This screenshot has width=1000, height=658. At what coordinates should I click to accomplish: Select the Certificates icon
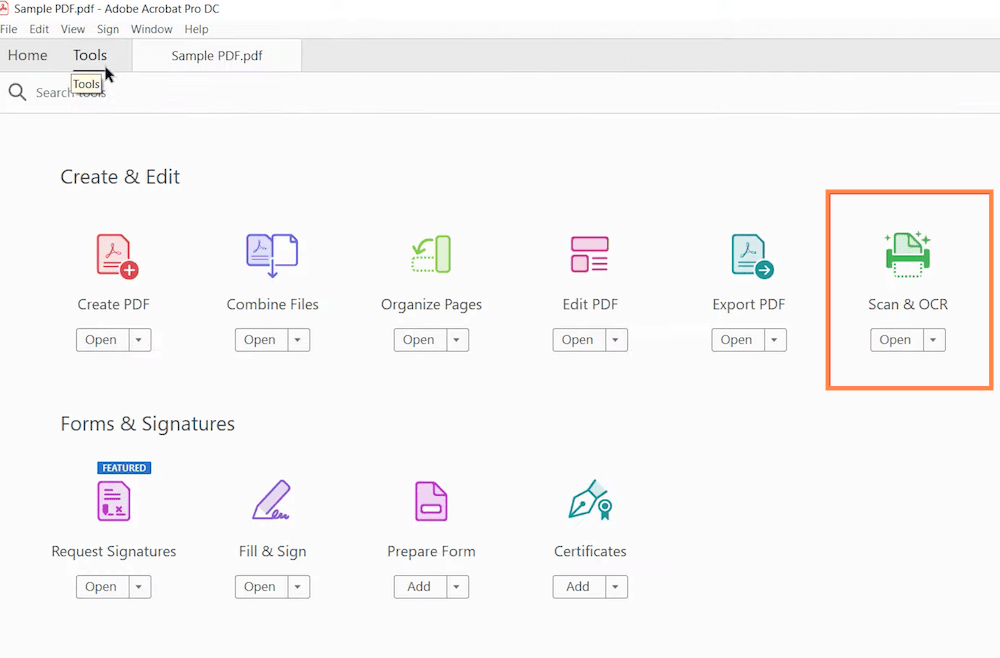[x=590, y=501]
